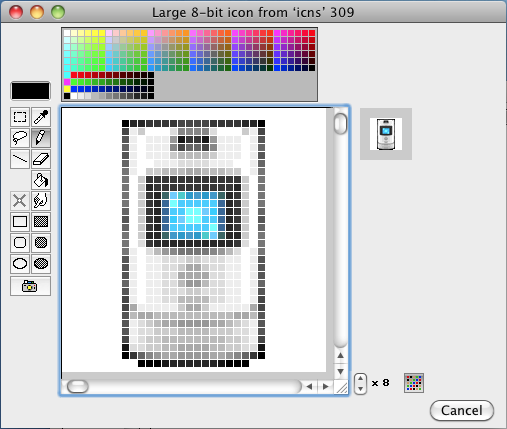Toggle the pixel grid display button
Screen dimensions: 507x429
click(414, 383)
